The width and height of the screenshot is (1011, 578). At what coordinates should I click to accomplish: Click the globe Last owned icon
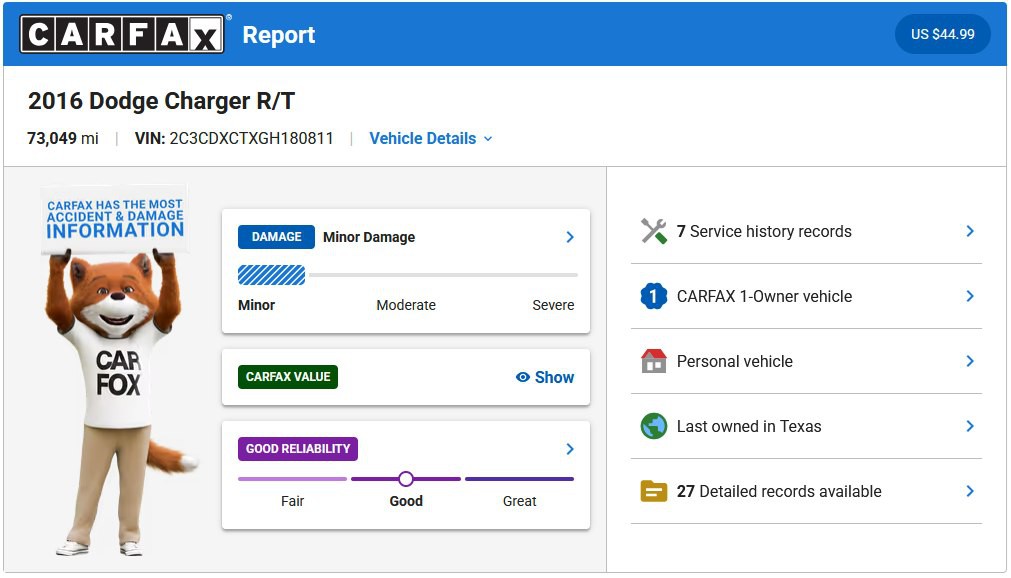point(653,426)
